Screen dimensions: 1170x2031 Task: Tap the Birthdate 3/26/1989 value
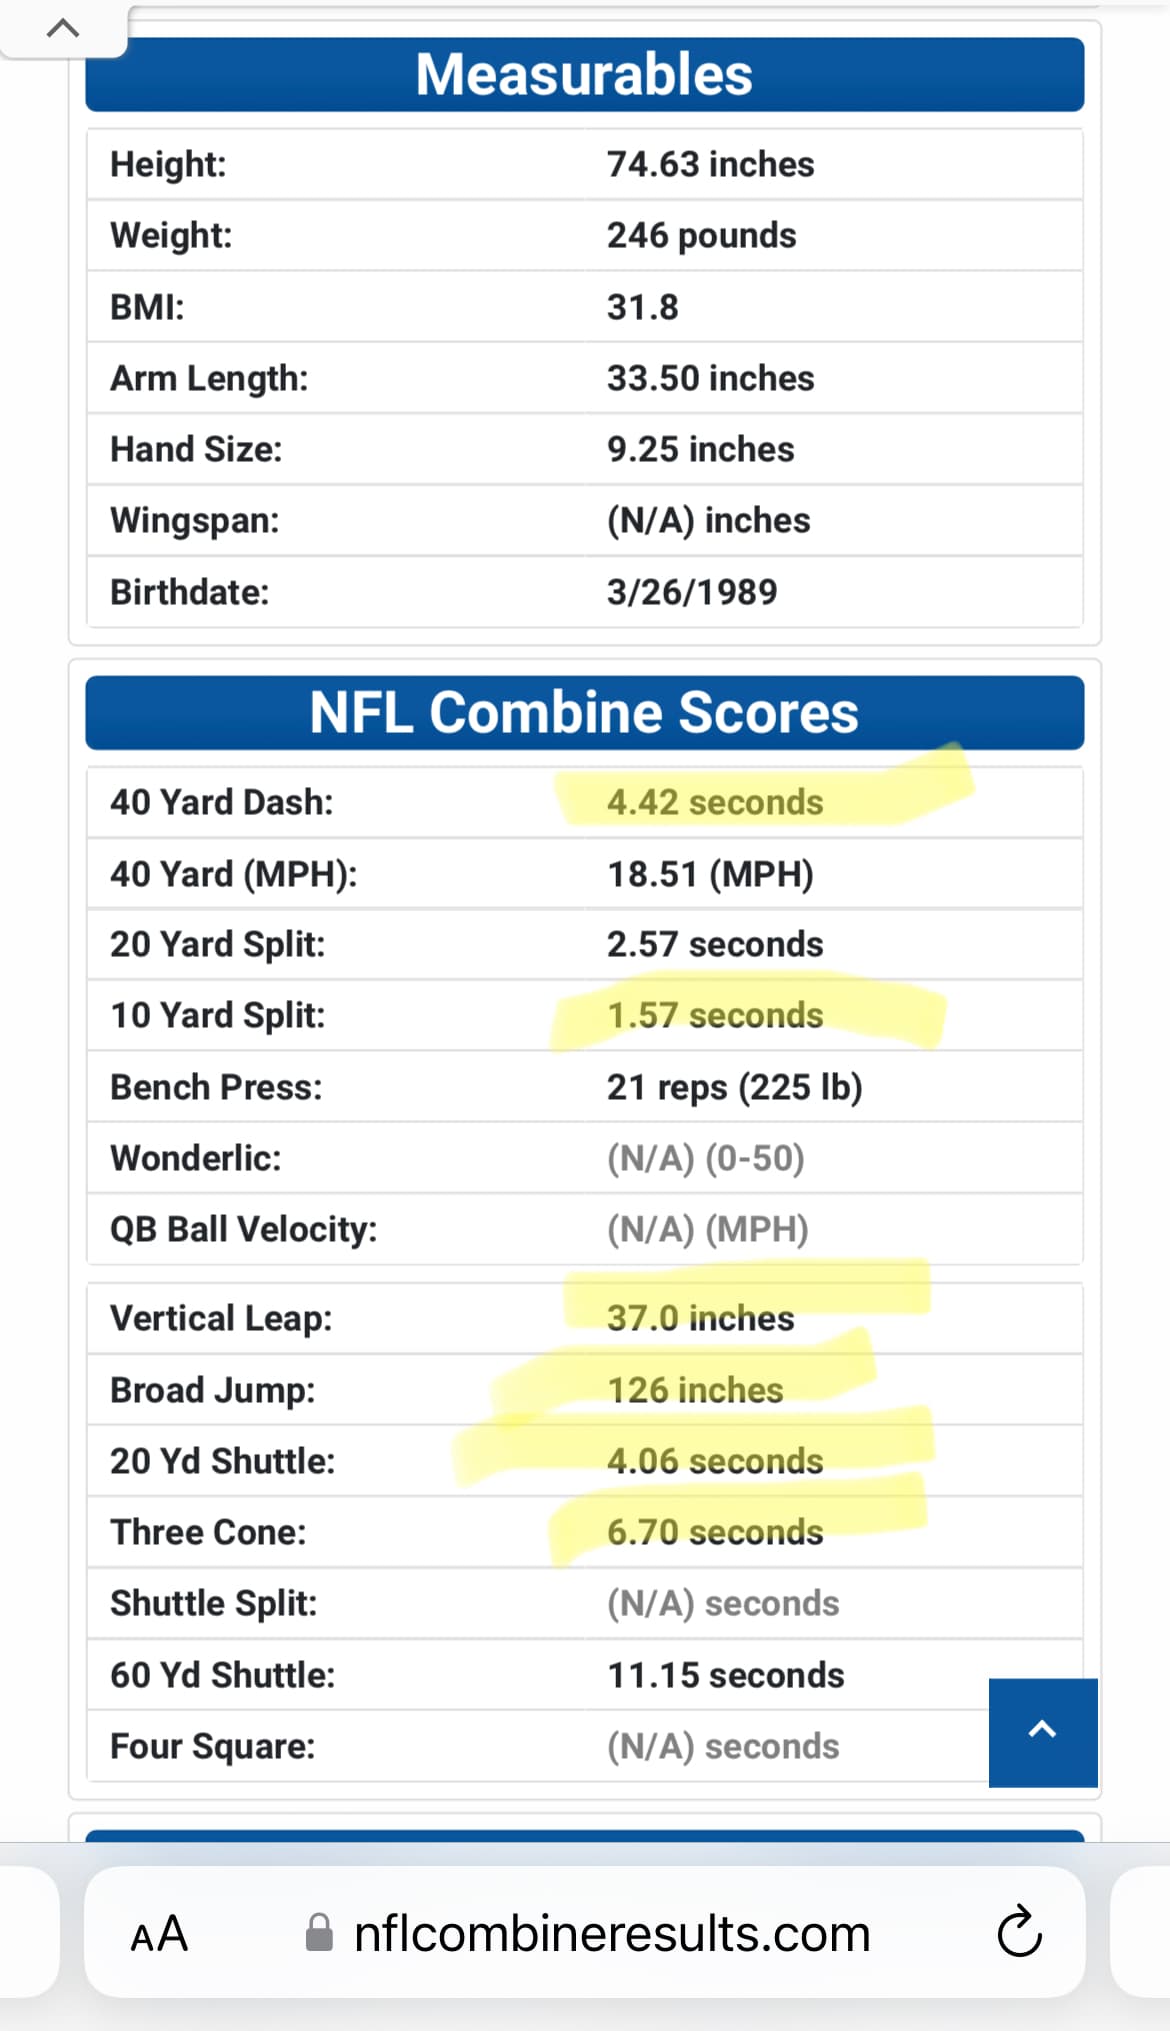point(691,592)
